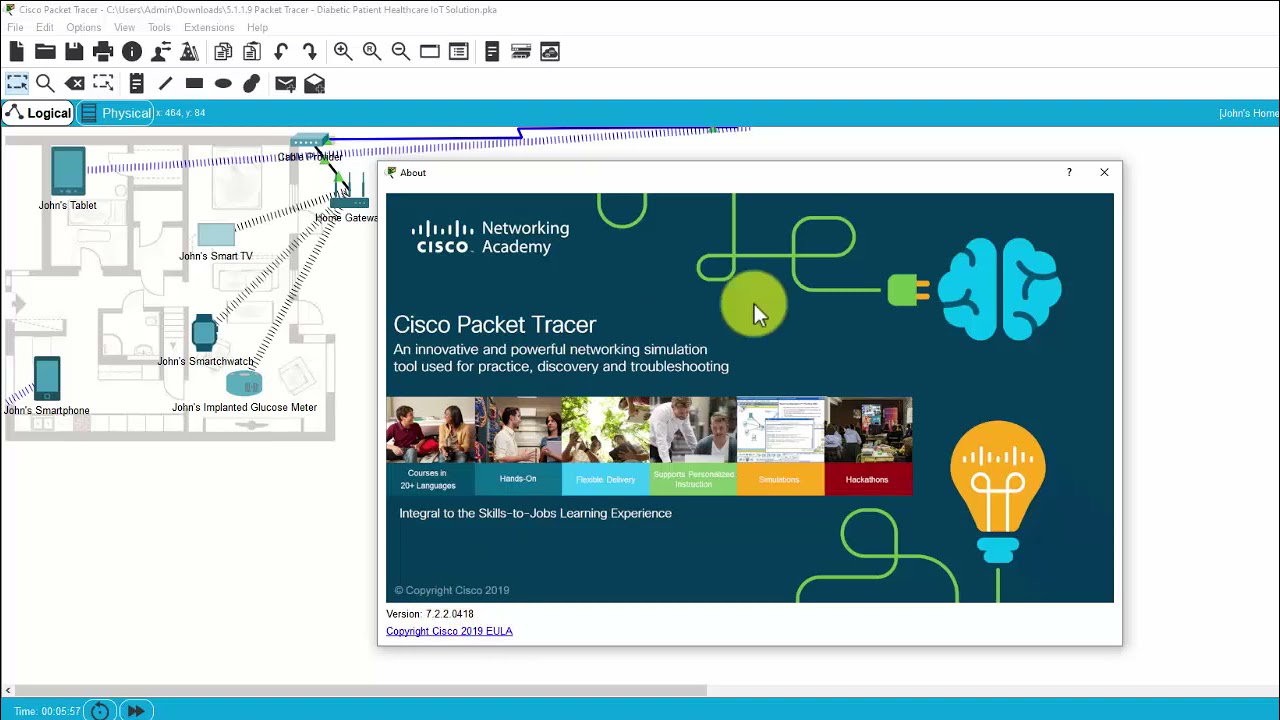
Task: Open a file using the folder icon
Action: coord(45,52)
